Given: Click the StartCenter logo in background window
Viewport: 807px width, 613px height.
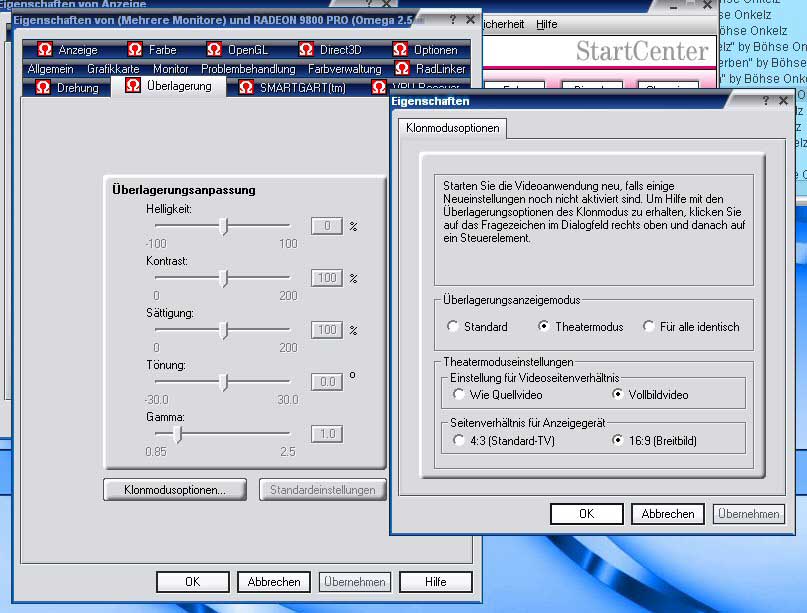Looking at the screenshot, I should pos(642,51).
